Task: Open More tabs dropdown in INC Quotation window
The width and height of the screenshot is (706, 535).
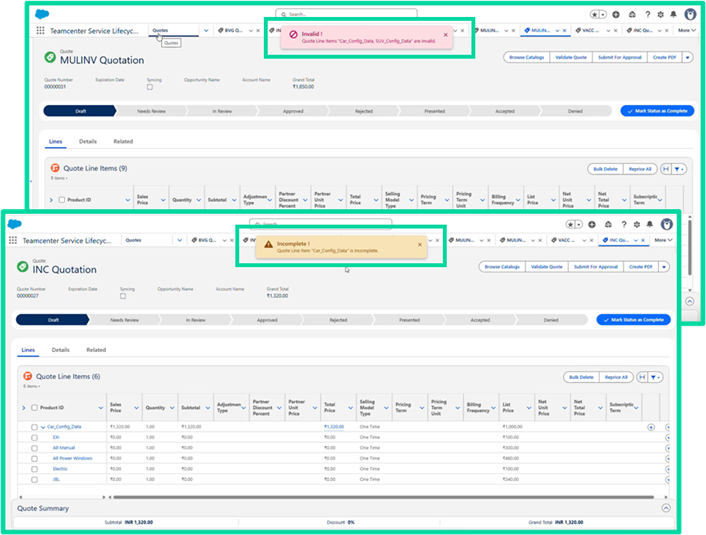Action: (x=663, y=240)
